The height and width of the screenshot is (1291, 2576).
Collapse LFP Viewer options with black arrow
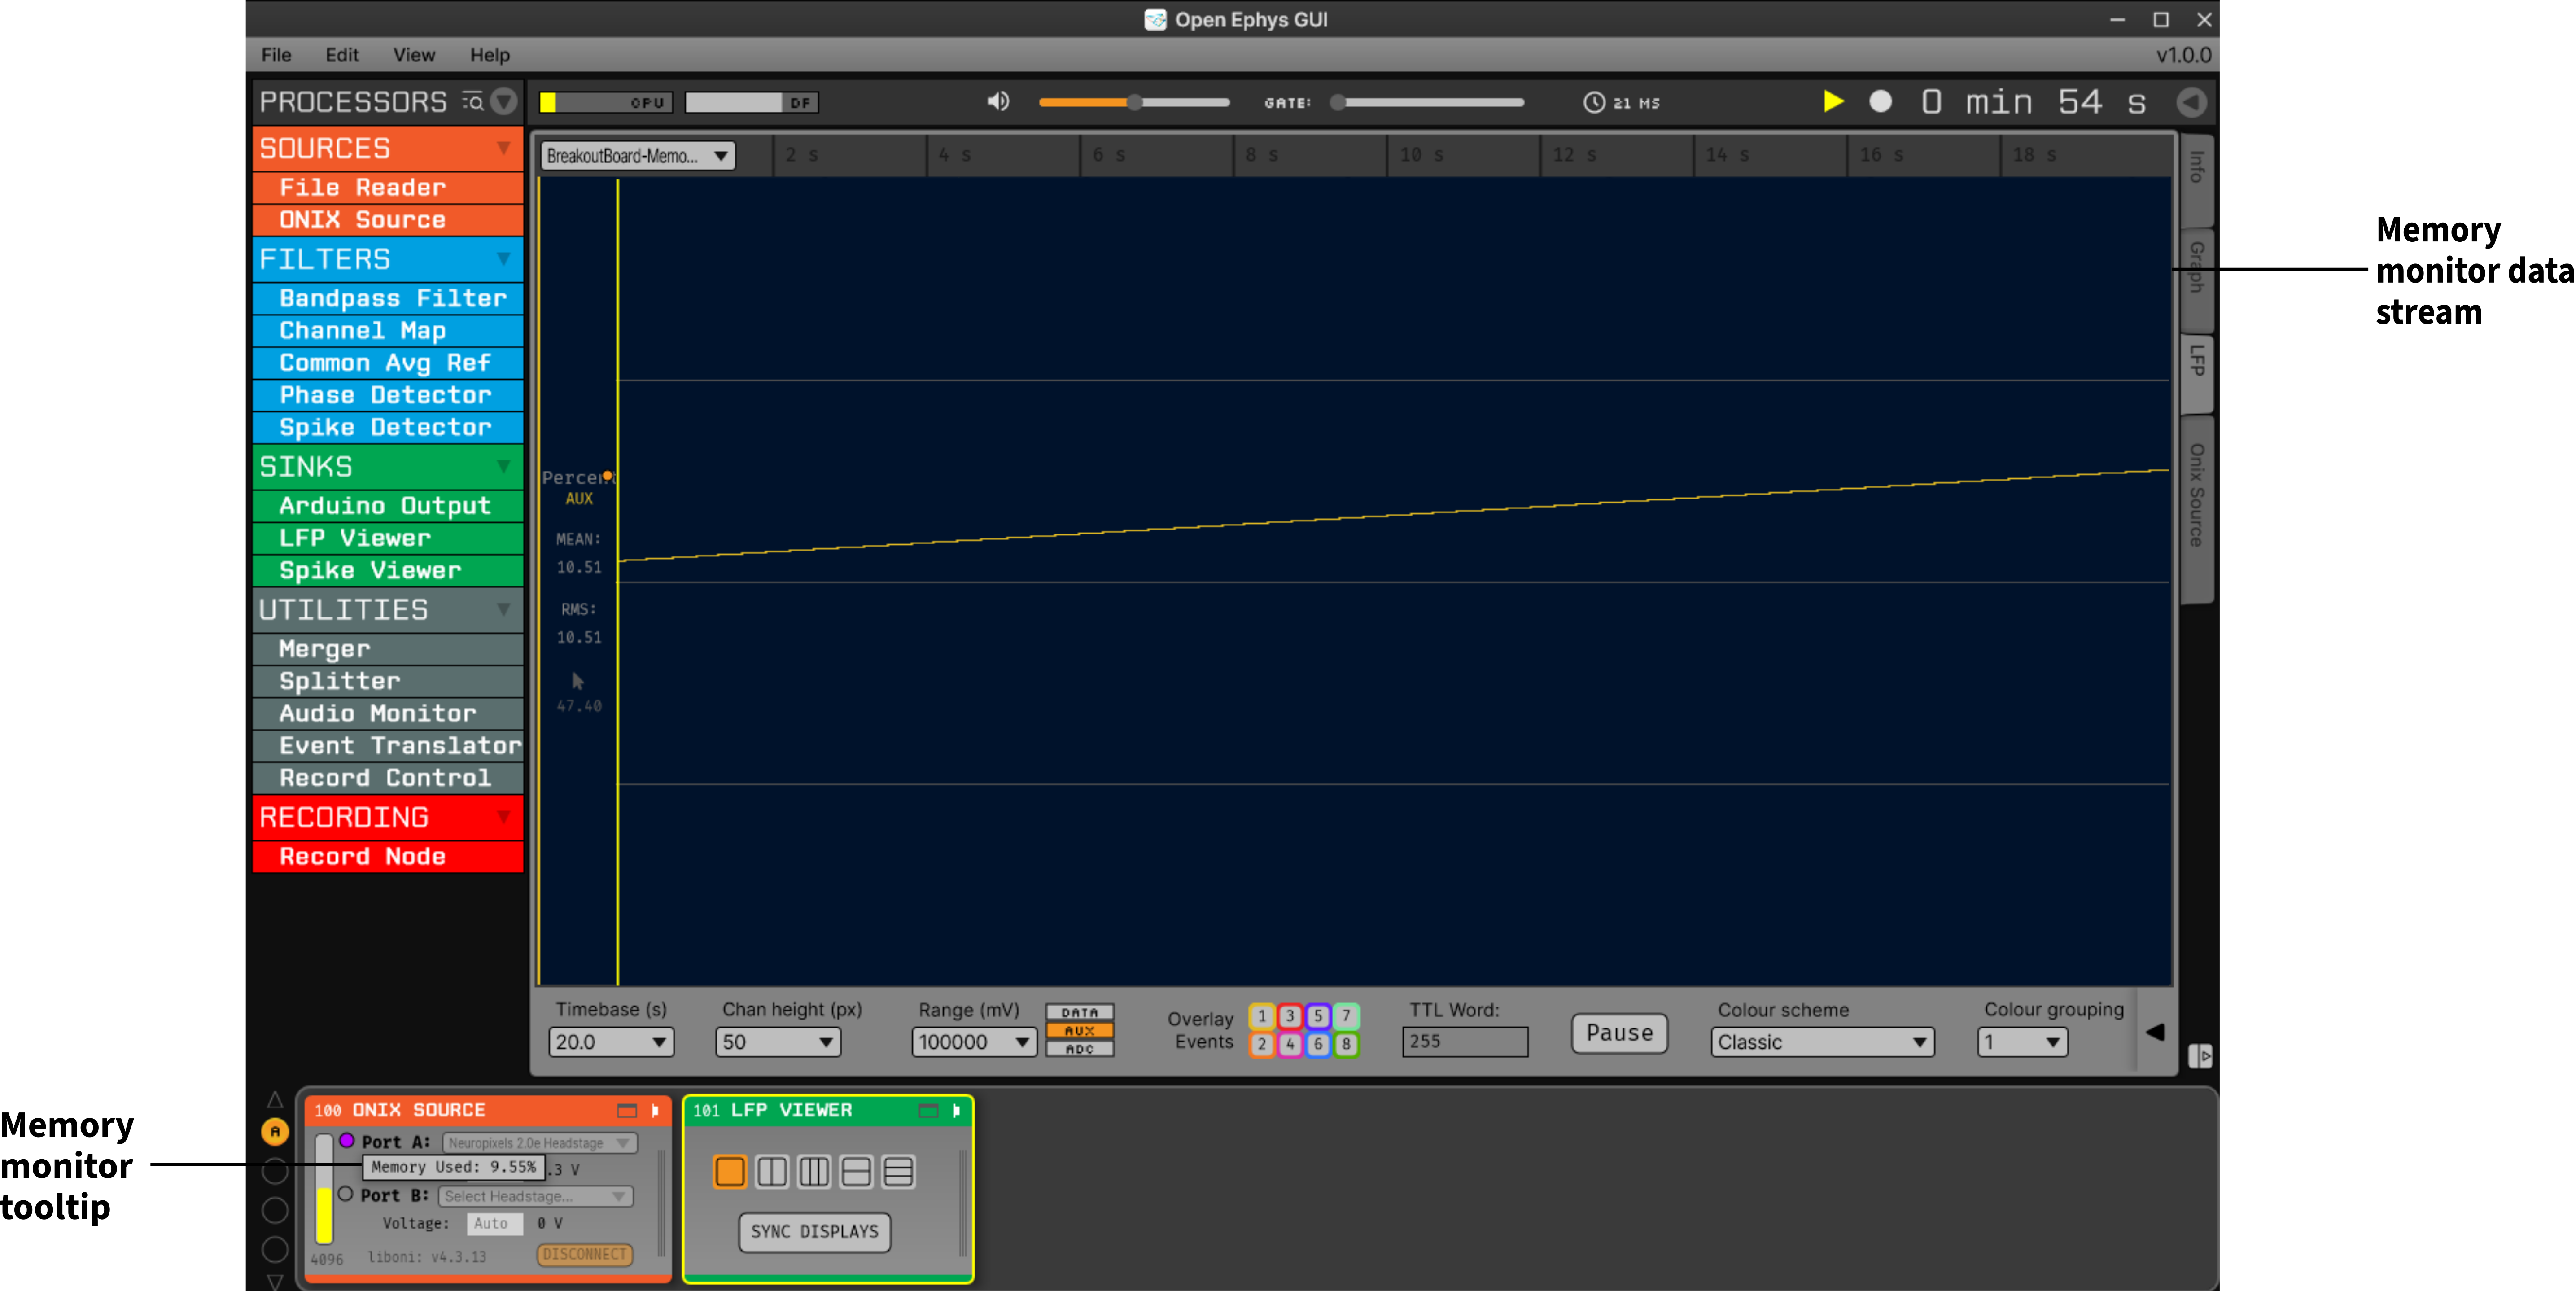[2155, 1032]
